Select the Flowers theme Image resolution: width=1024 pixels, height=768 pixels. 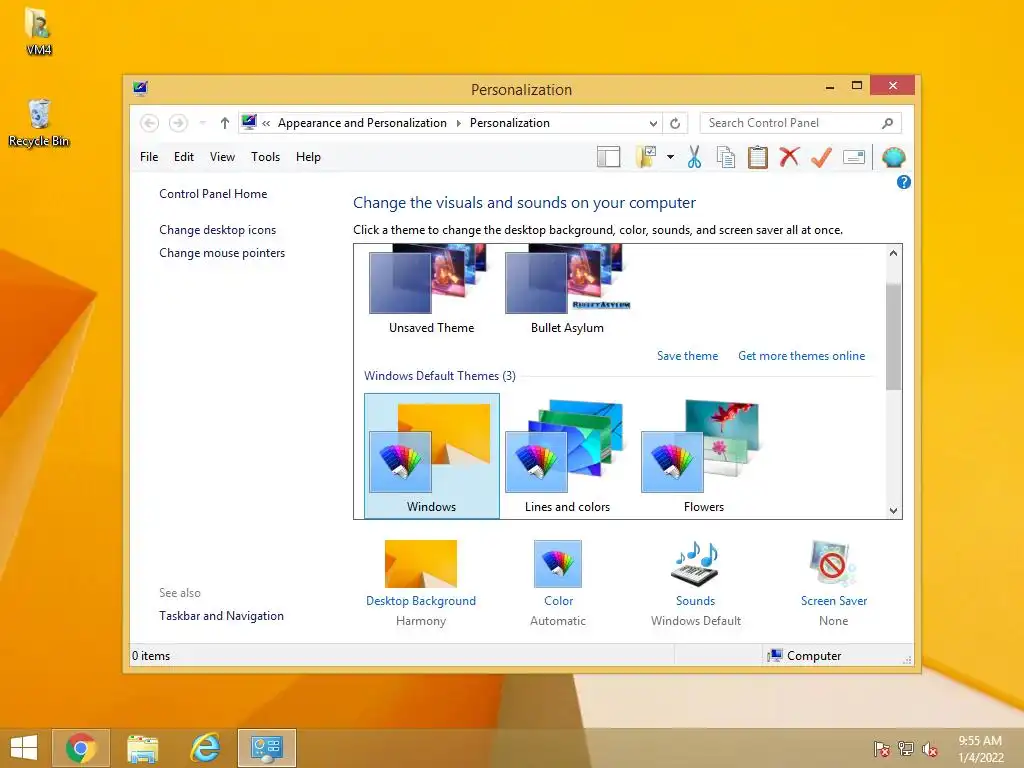703,456
